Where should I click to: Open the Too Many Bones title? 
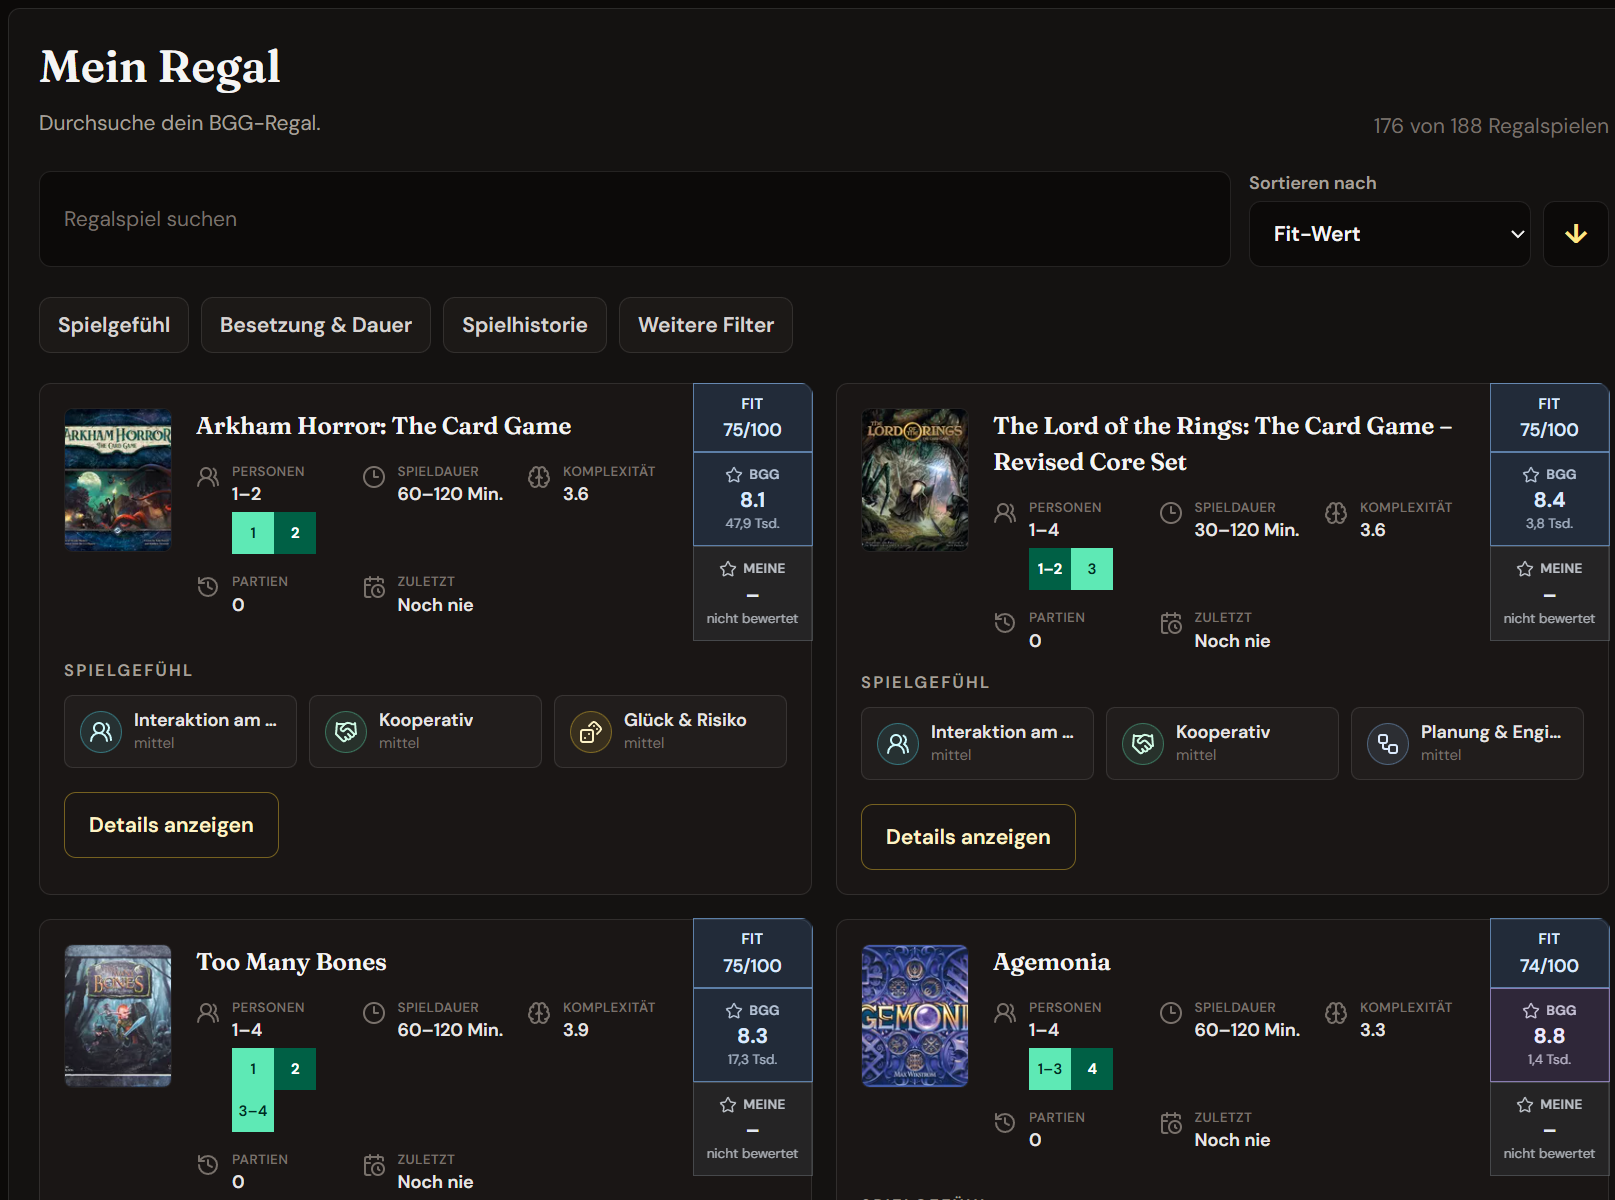[292, 962]
